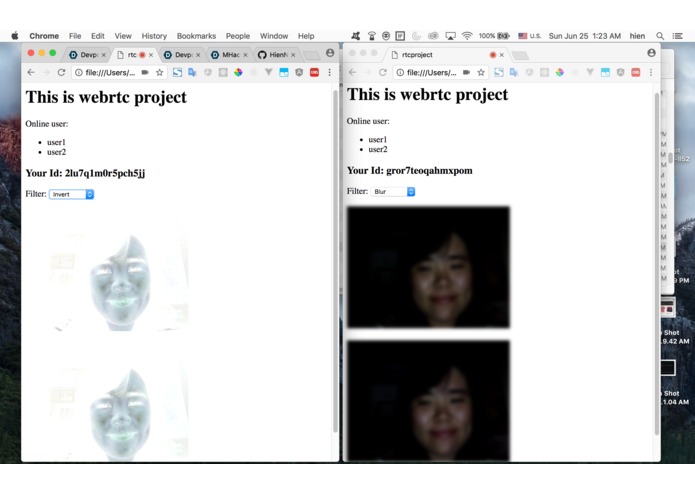Reload page in left Chrome window
Screen dimensions: 695x494
pyautogui.click(x=61, y=72)
